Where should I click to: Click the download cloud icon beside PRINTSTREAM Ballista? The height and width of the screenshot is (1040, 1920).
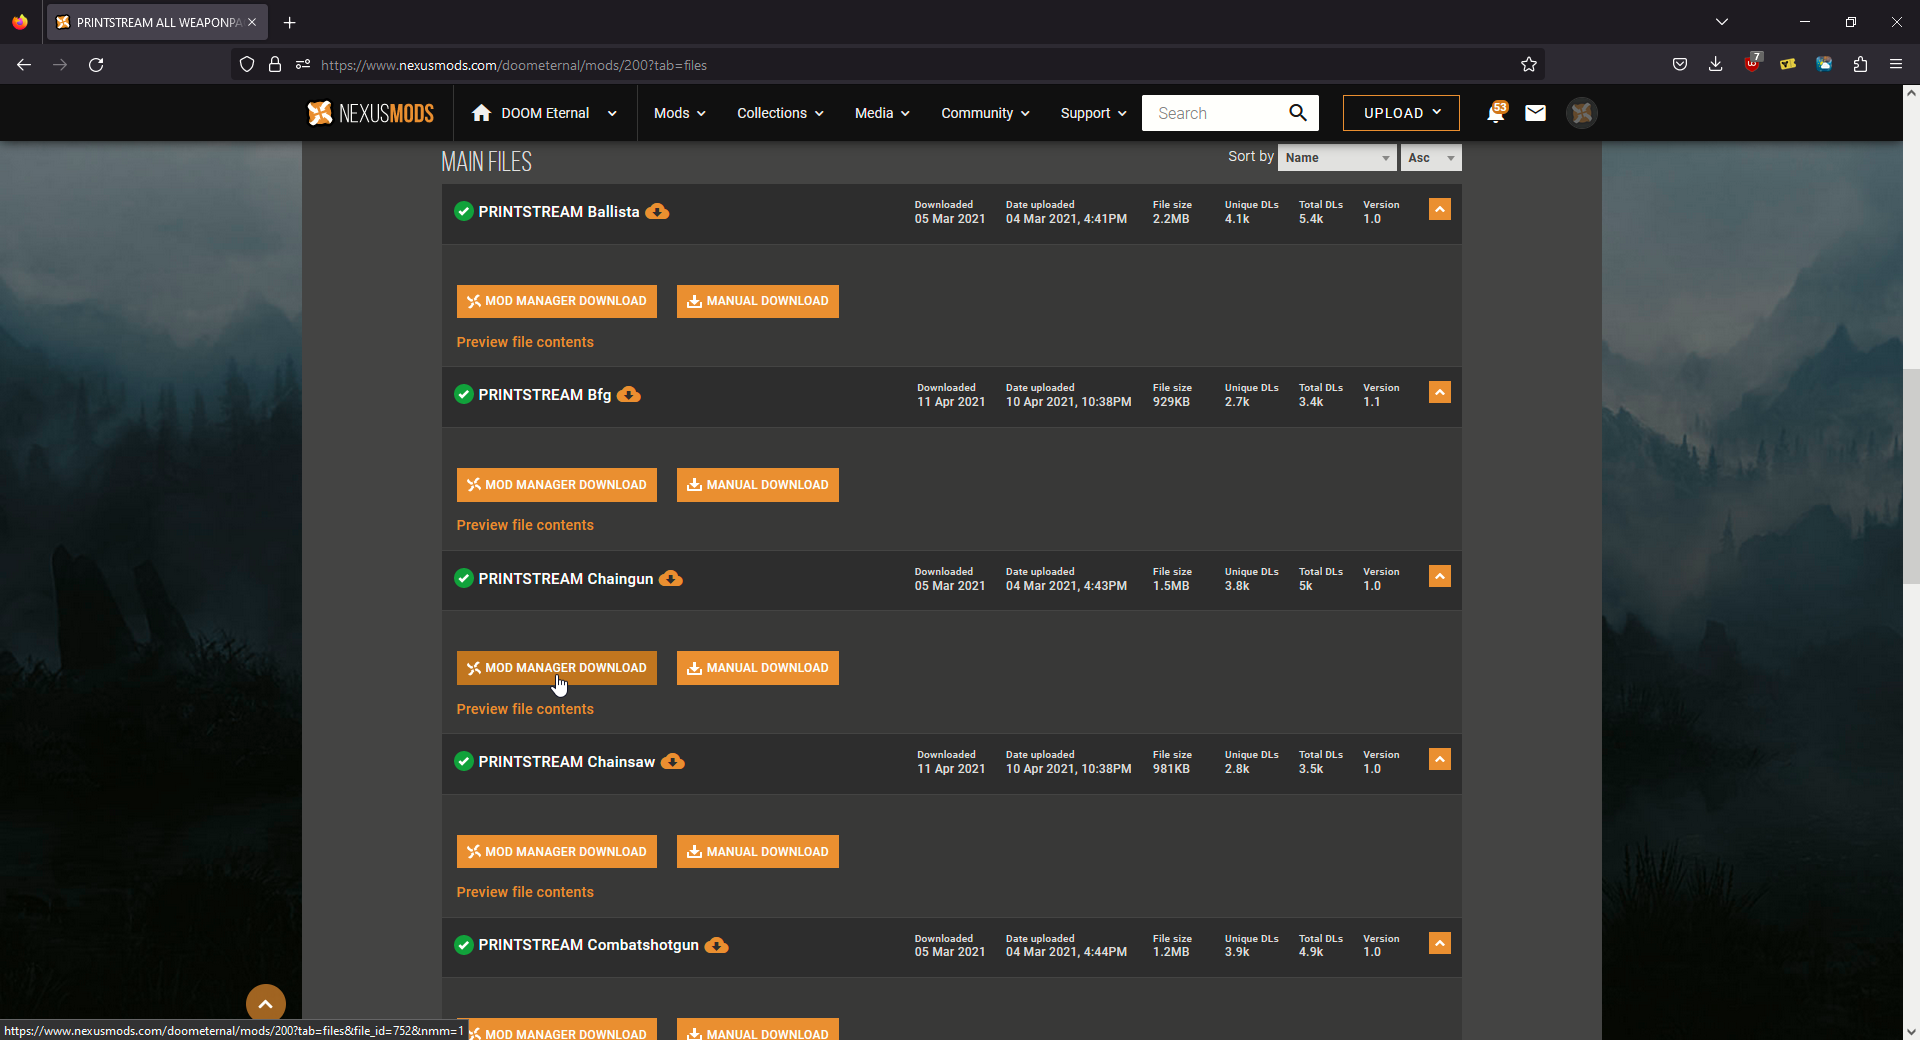(657, 212)
